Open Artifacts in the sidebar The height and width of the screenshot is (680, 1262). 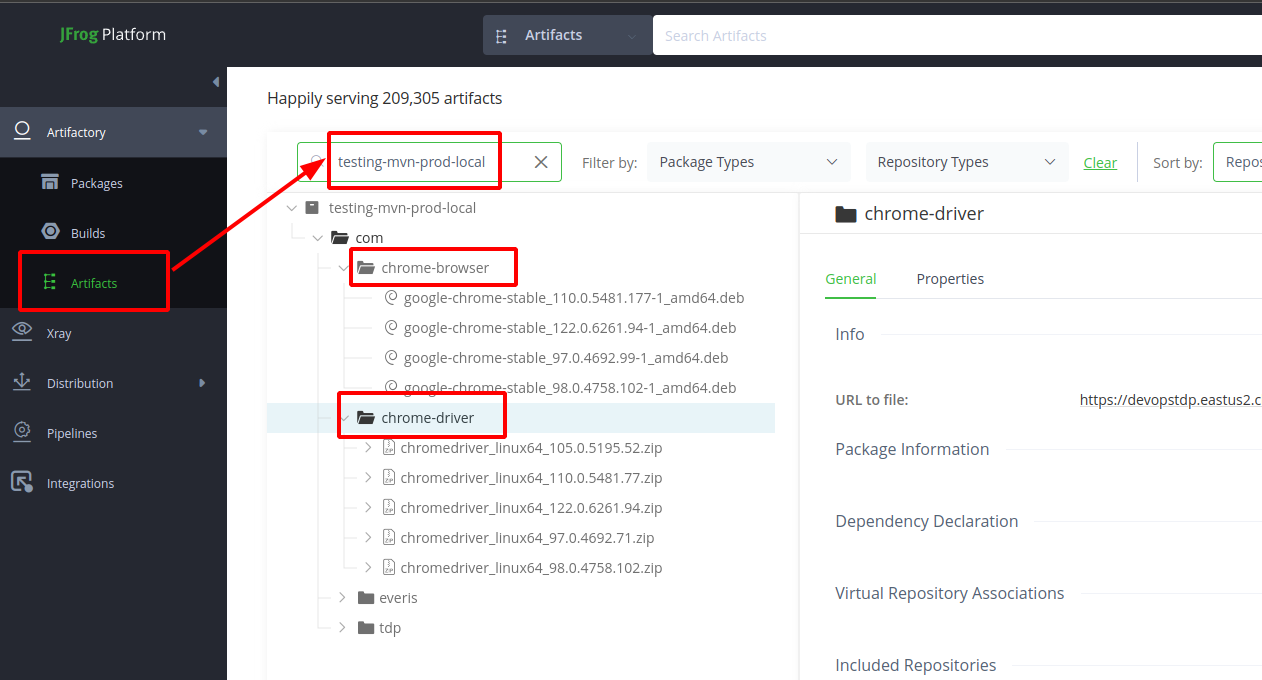94,283
